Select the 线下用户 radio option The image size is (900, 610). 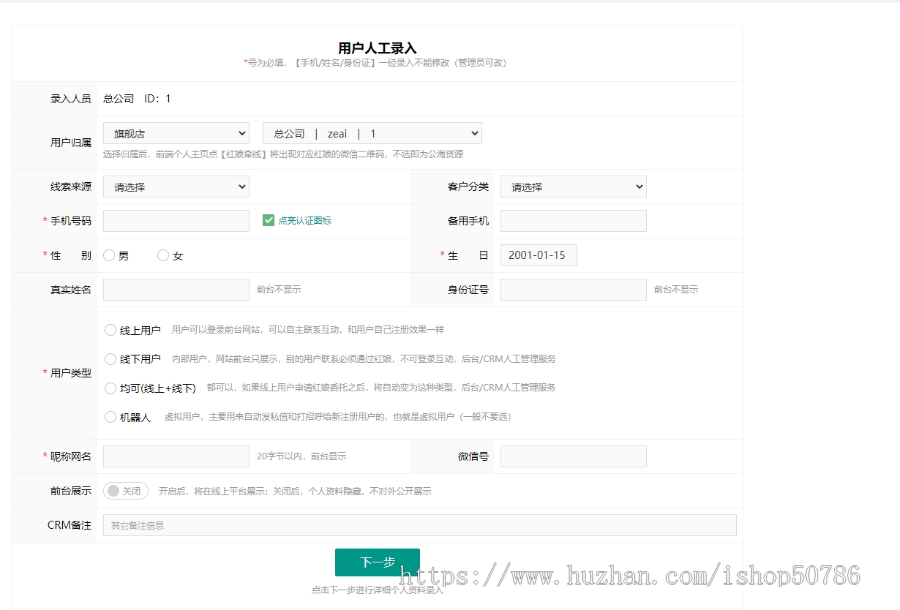coord(110,359)
